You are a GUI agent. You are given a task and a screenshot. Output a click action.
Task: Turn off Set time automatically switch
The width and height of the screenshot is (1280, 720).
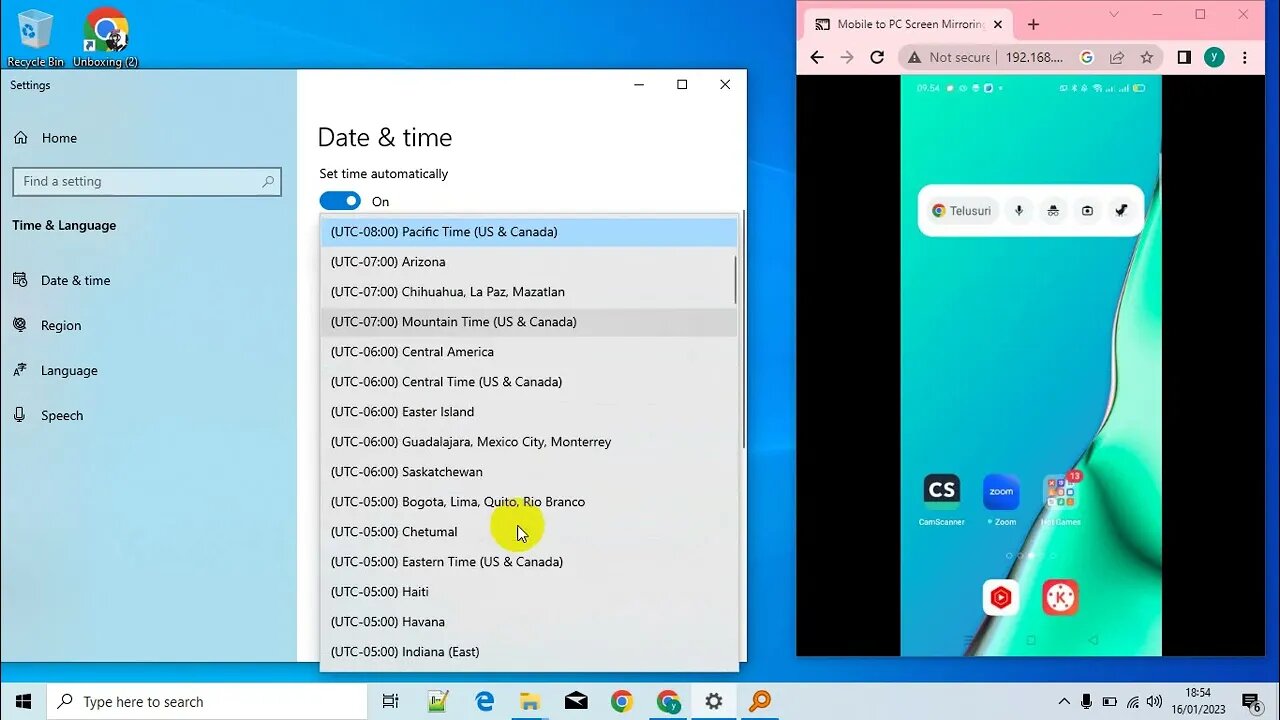(x=340, y=201)
